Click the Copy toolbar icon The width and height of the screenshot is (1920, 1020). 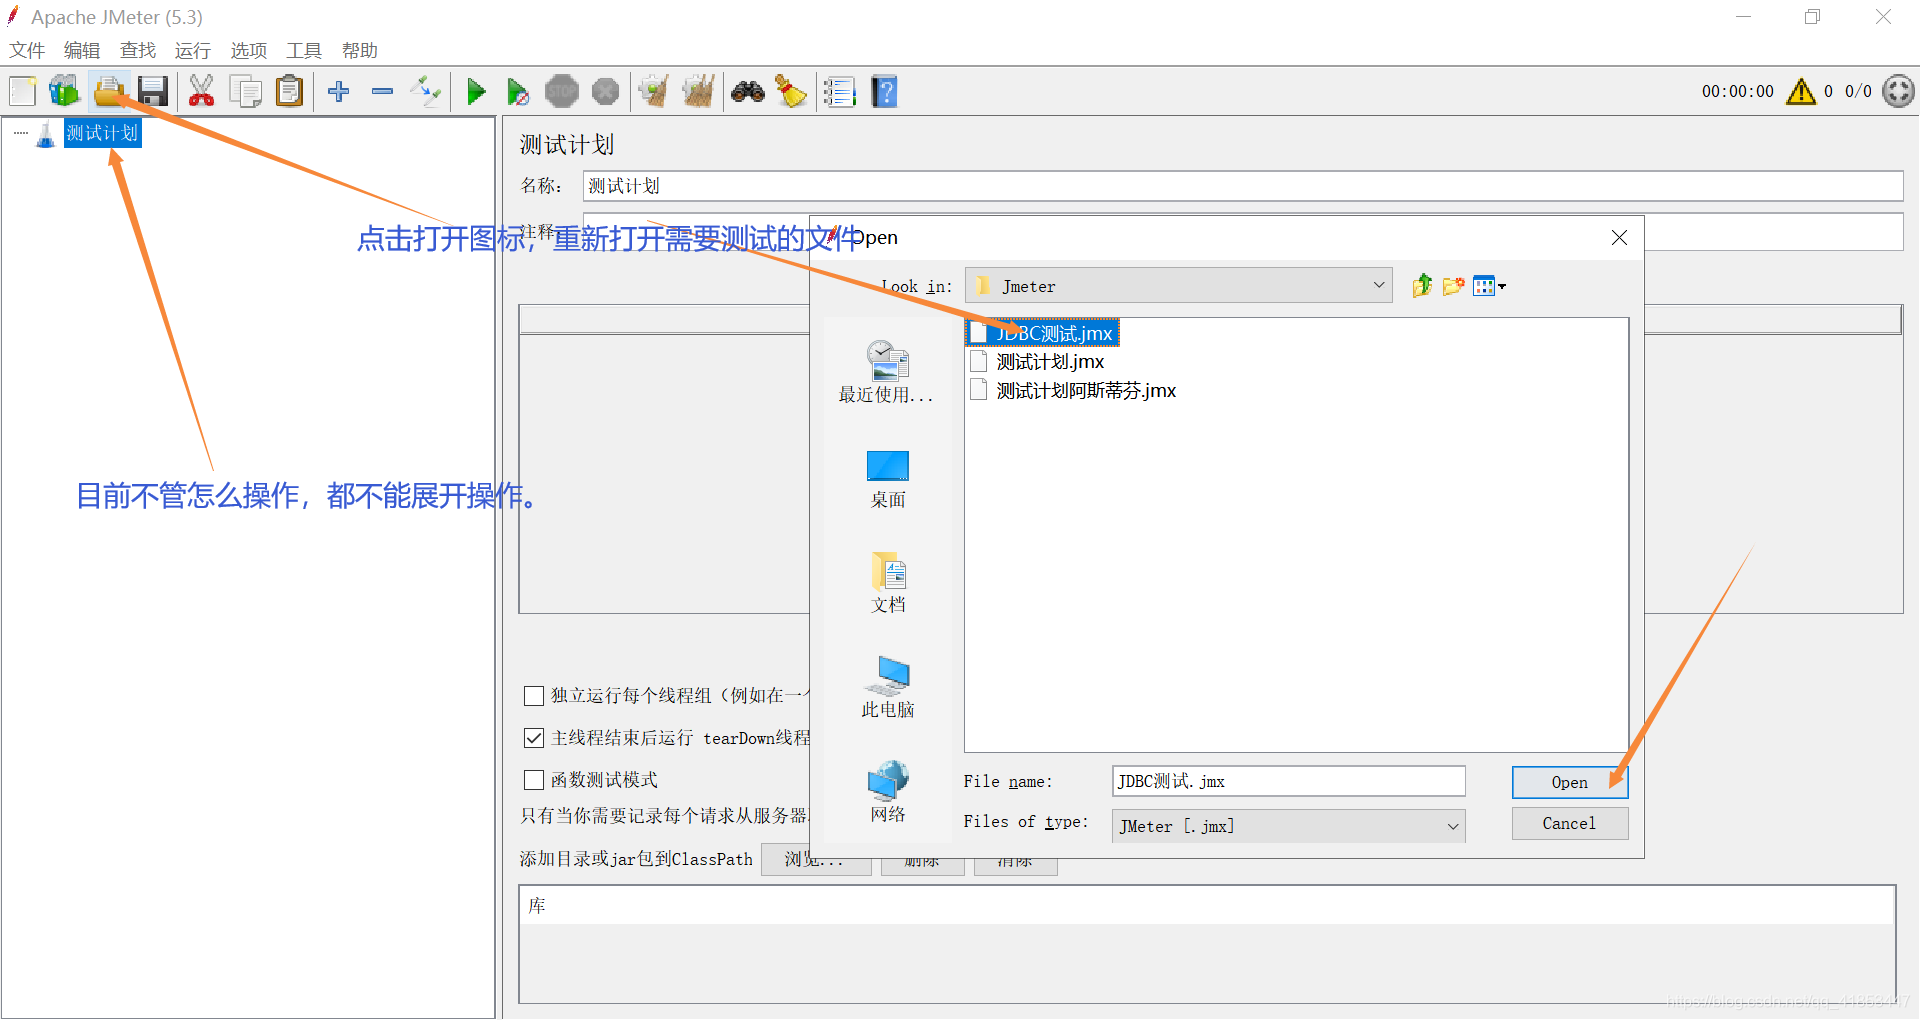pyautogui.click(x=245, y=92)
